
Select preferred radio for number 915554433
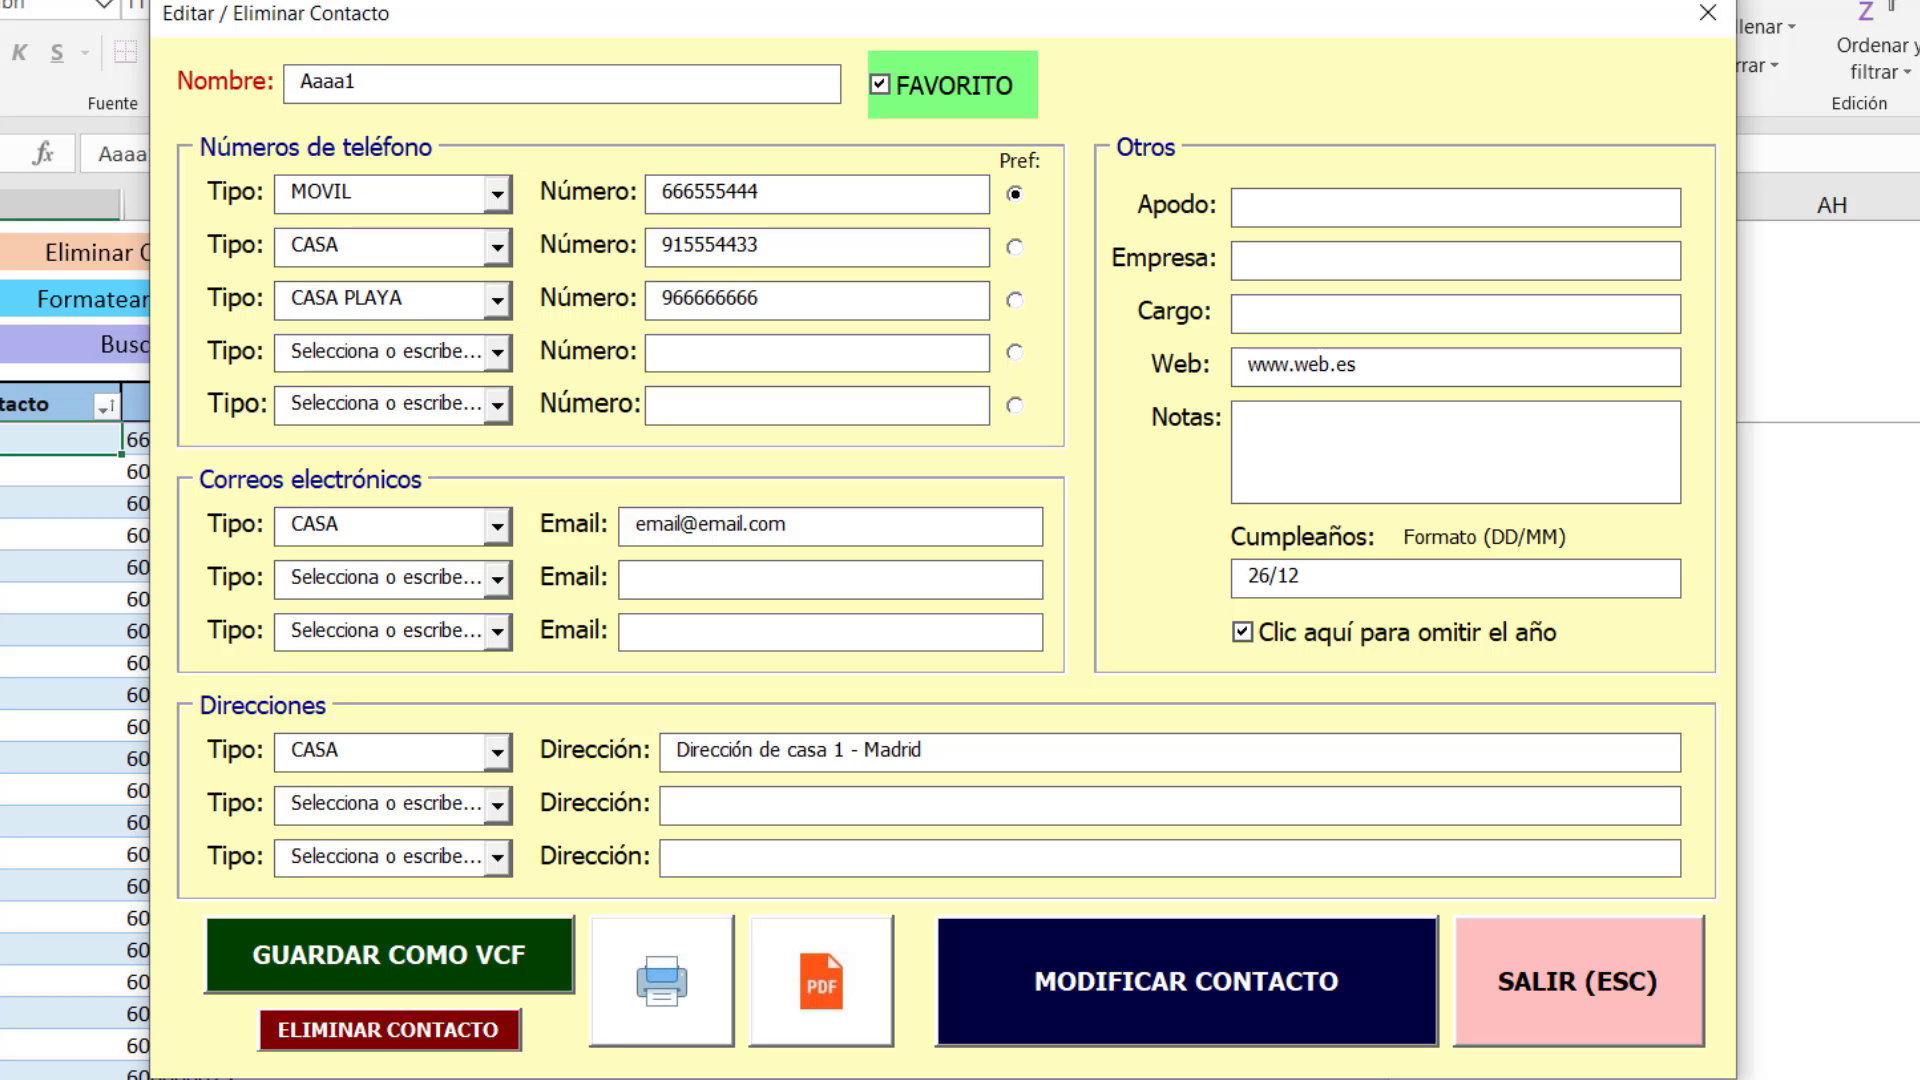[1015, 247]
